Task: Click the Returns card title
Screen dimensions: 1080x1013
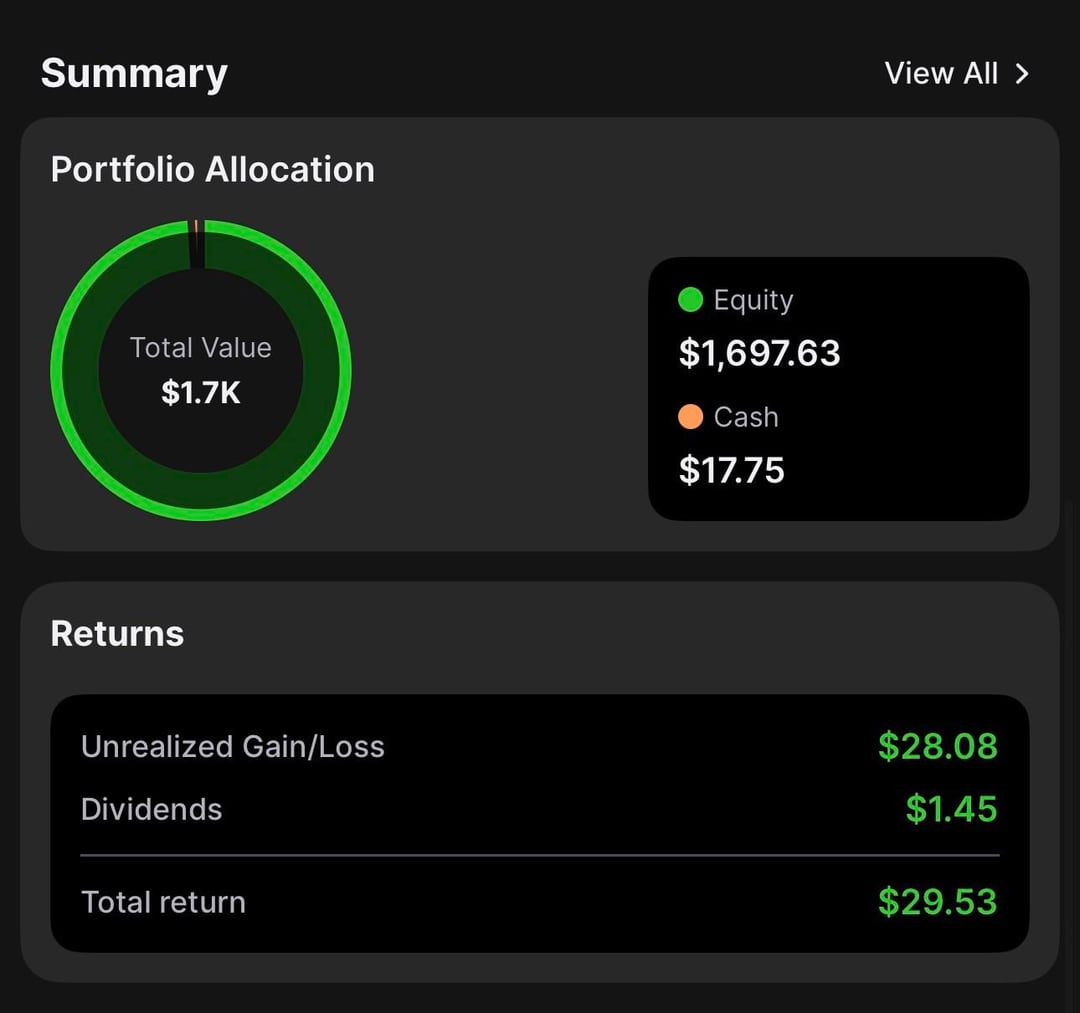Action: click(x=117, y=634)
